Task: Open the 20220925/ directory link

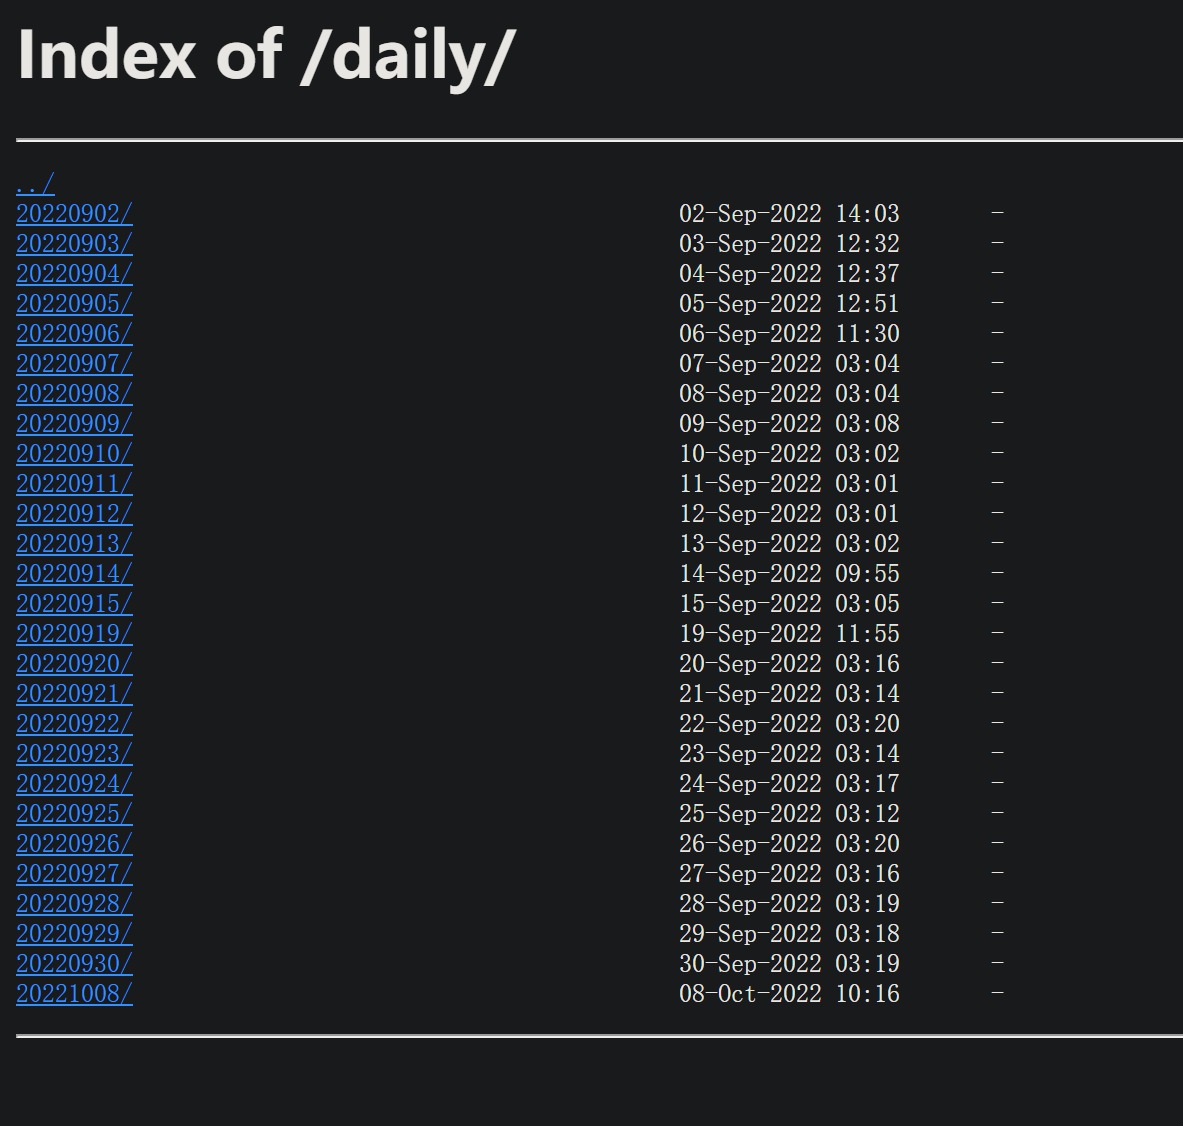Action: pos(75,814)
